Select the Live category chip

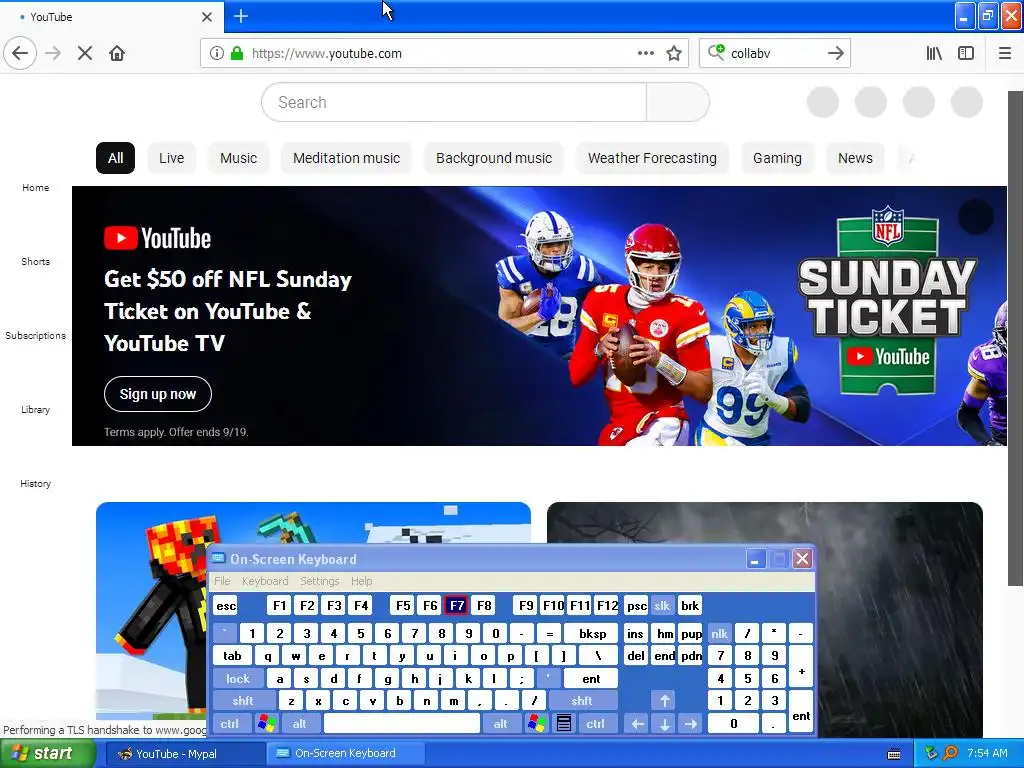pyautogui.click(x=172, y=158)
